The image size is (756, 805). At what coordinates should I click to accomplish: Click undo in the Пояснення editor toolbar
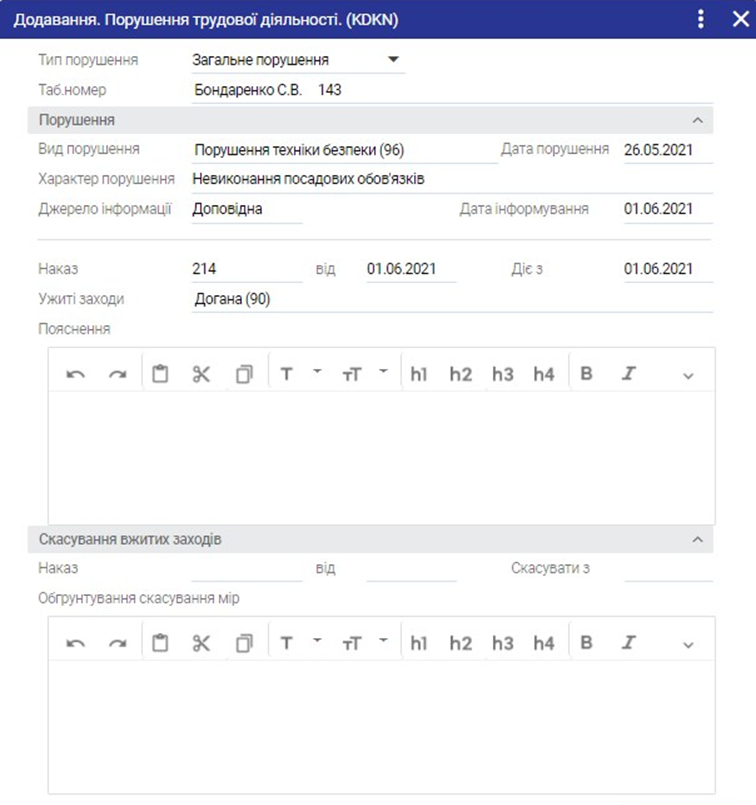pos(76,374)
